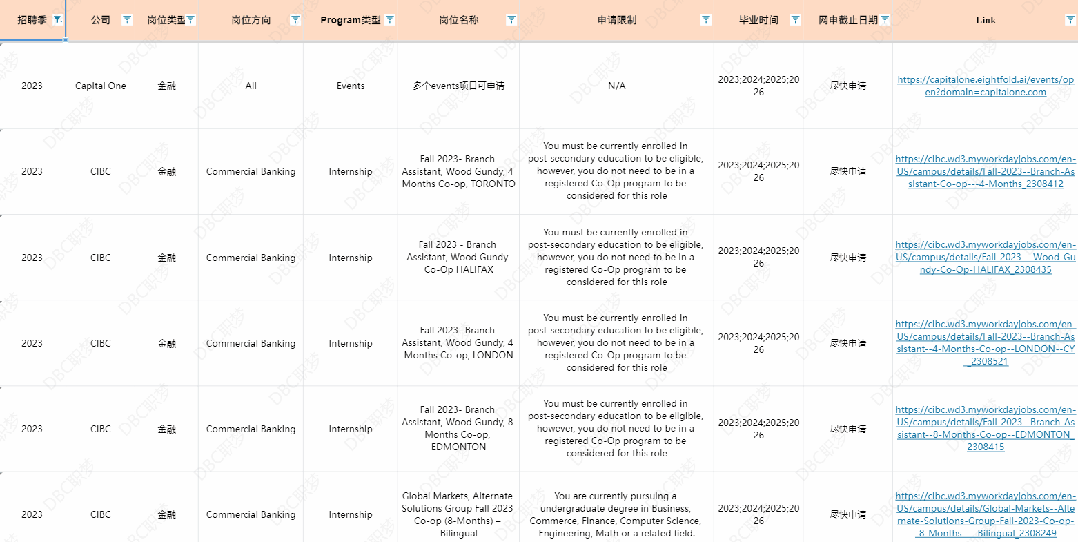Select the Events program type cell
This screenshot has width=1078, height=542.
coord(351,86)
